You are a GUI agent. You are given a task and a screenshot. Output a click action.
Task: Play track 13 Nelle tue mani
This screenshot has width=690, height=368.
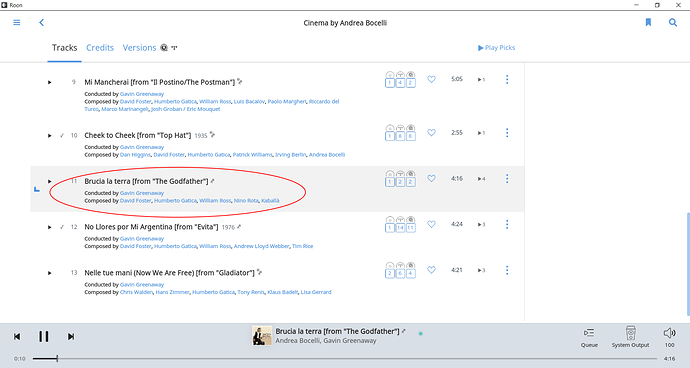click(x=50, y=273)
